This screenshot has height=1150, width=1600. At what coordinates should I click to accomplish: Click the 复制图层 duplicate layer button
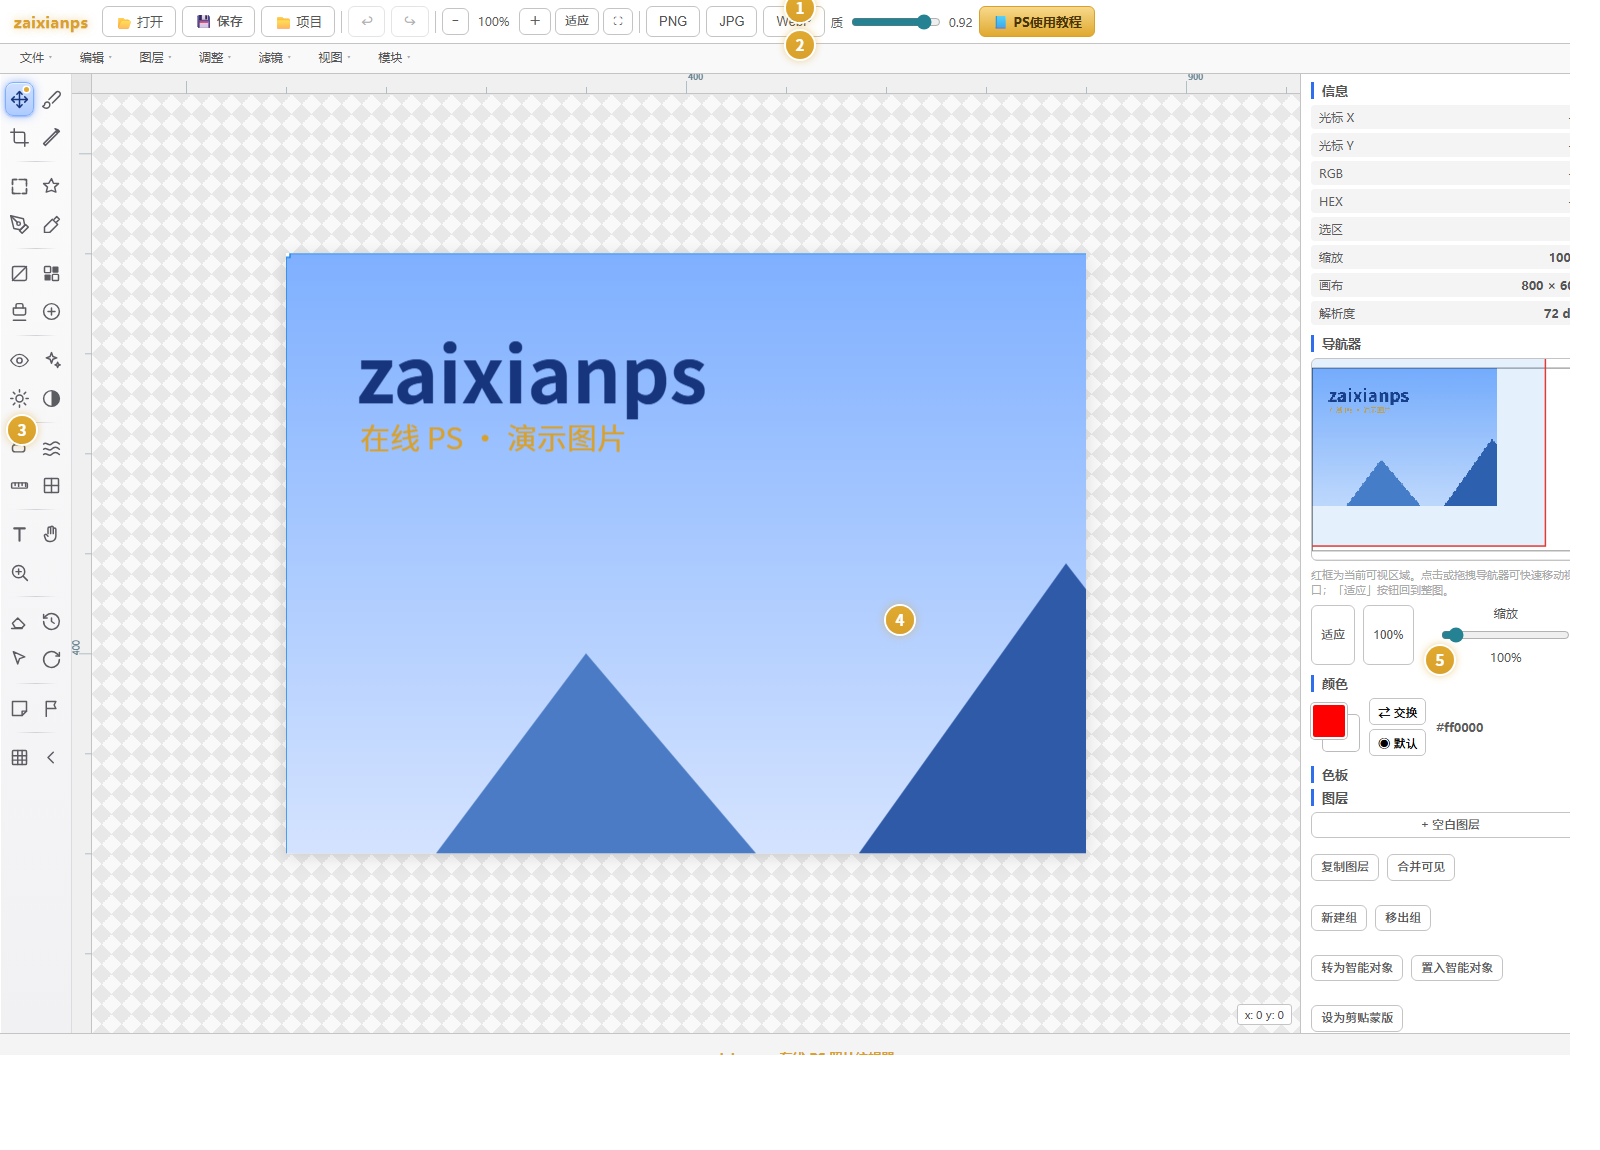(1345, 867)
